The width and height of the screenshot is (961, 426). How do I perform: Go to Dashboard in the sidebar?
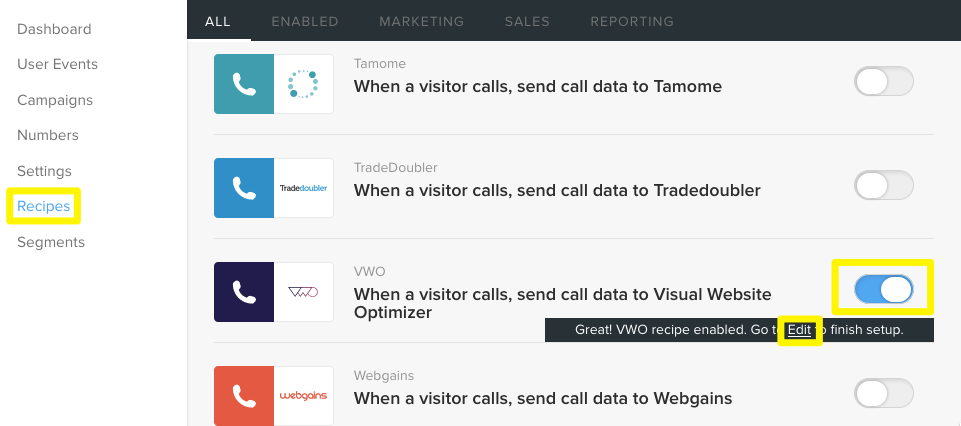[x=54, y=29]
